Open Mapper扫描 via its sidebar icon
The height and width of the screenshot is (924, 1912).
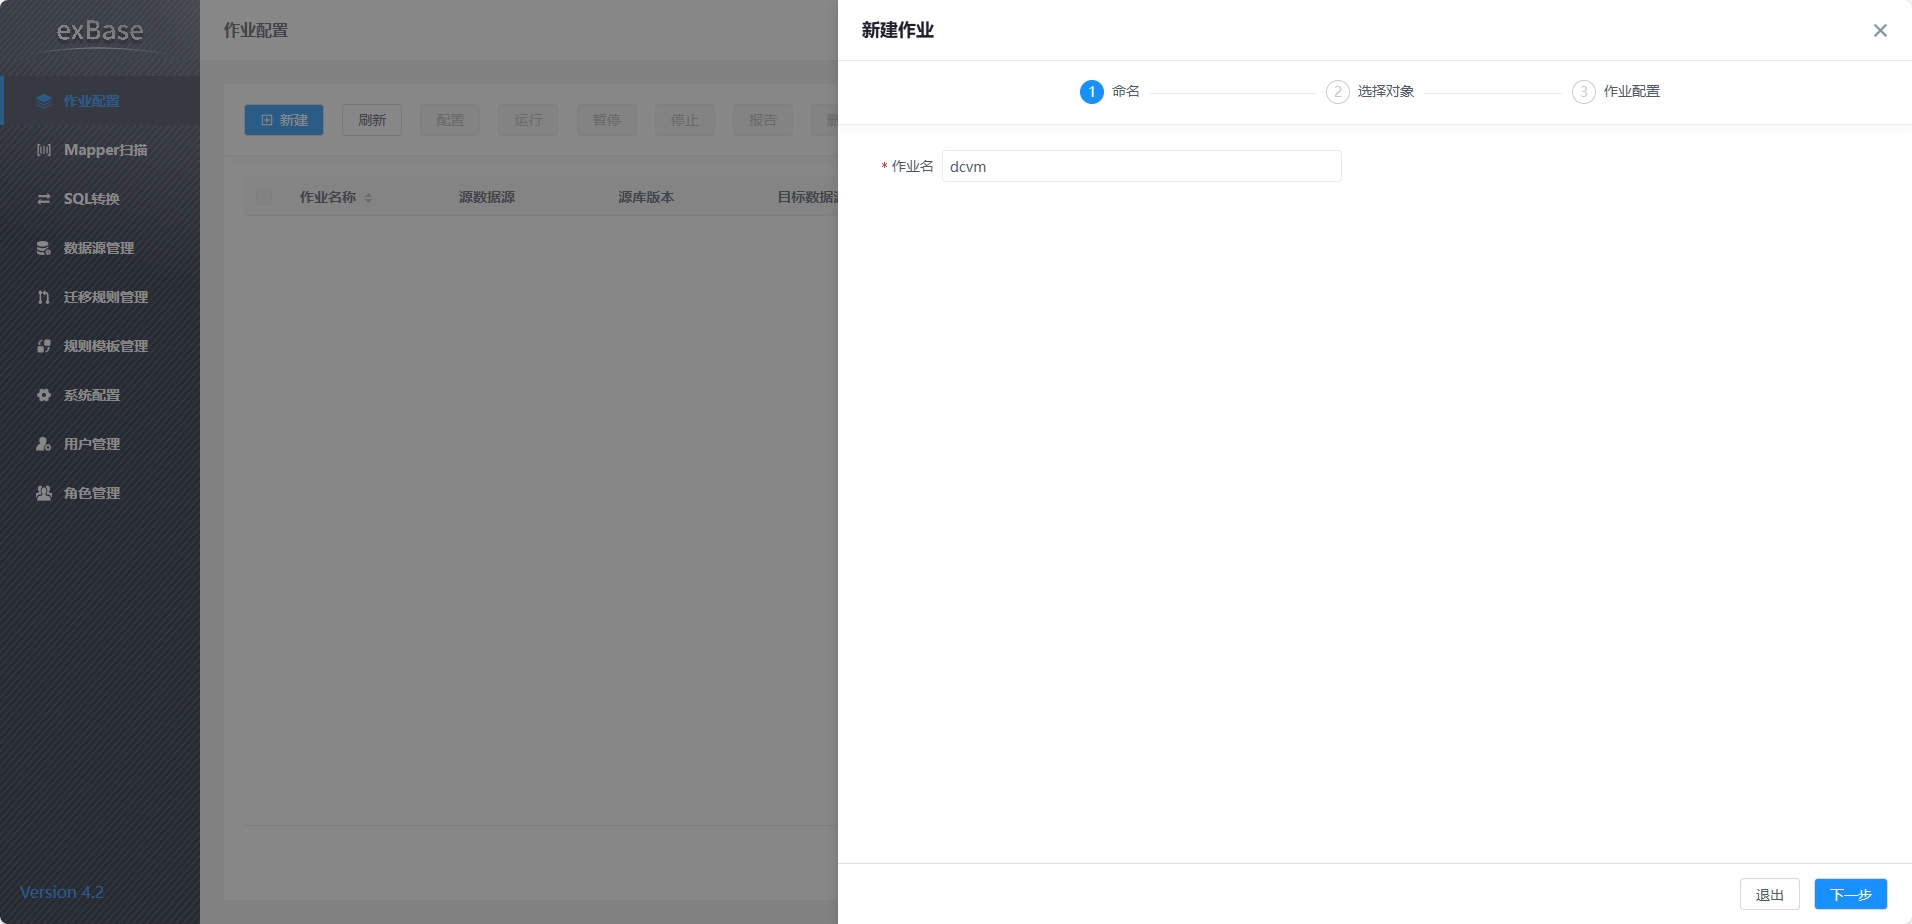coord(43,150)
